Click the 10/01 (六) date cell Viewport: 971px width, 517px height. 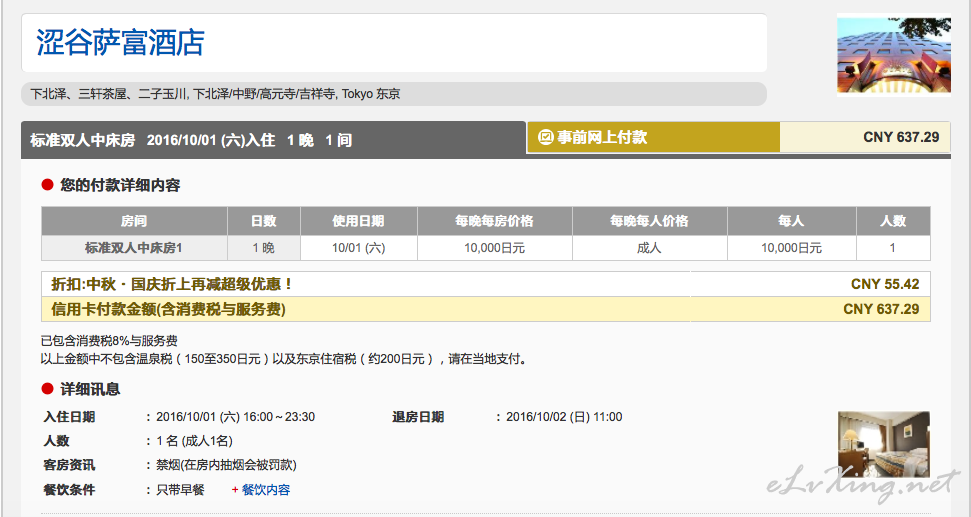coord(359,248)
